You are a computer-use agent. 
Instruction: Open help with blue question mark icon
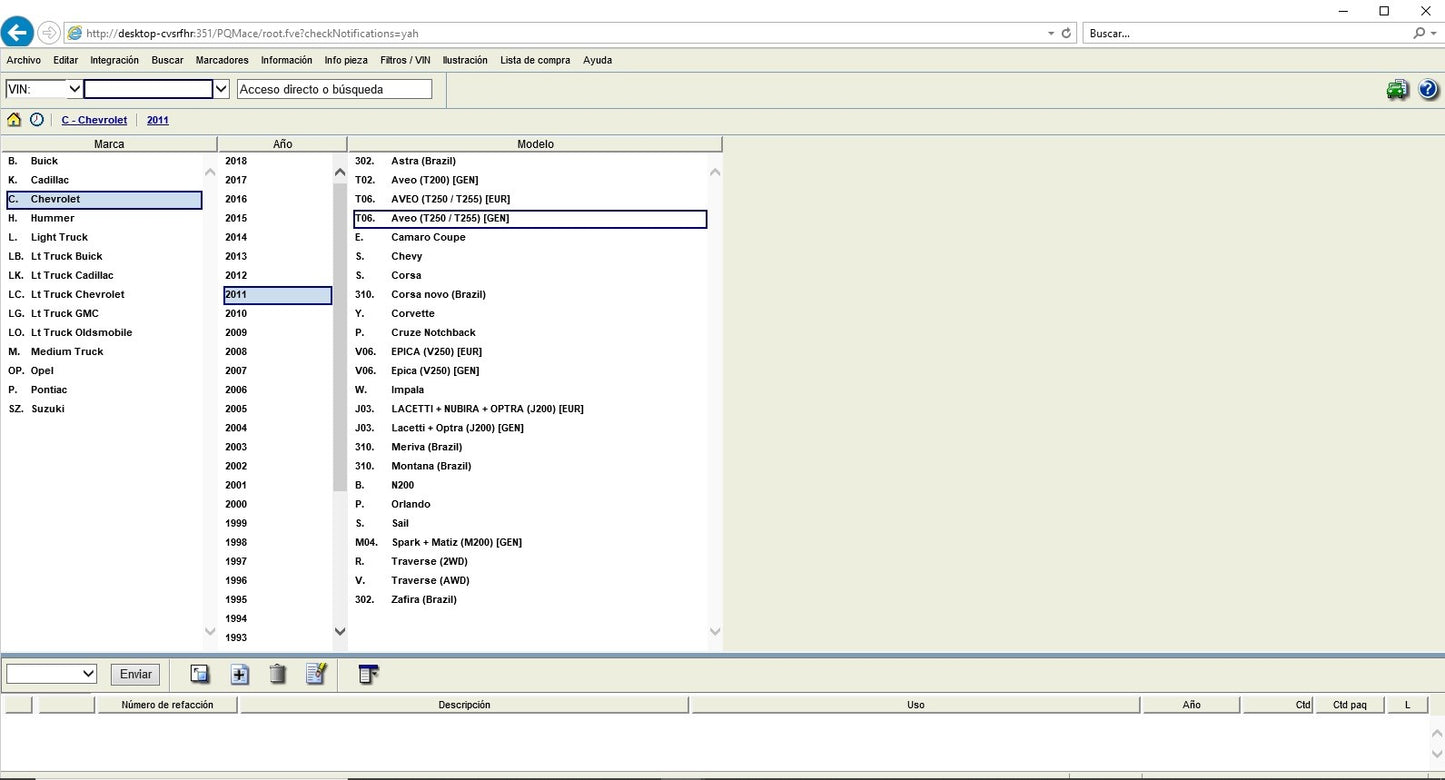[x=1428, y=90]
